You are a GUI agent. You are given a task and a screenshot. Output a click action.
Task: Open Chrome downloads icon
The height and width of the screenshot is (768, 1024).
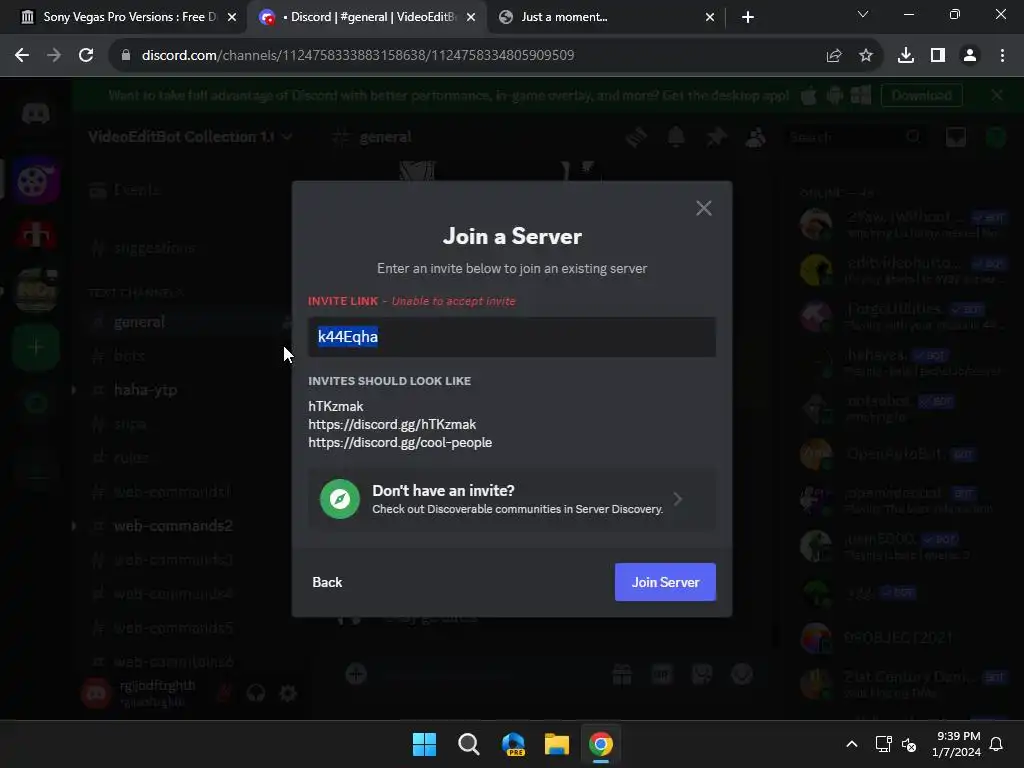coord(906,56)
